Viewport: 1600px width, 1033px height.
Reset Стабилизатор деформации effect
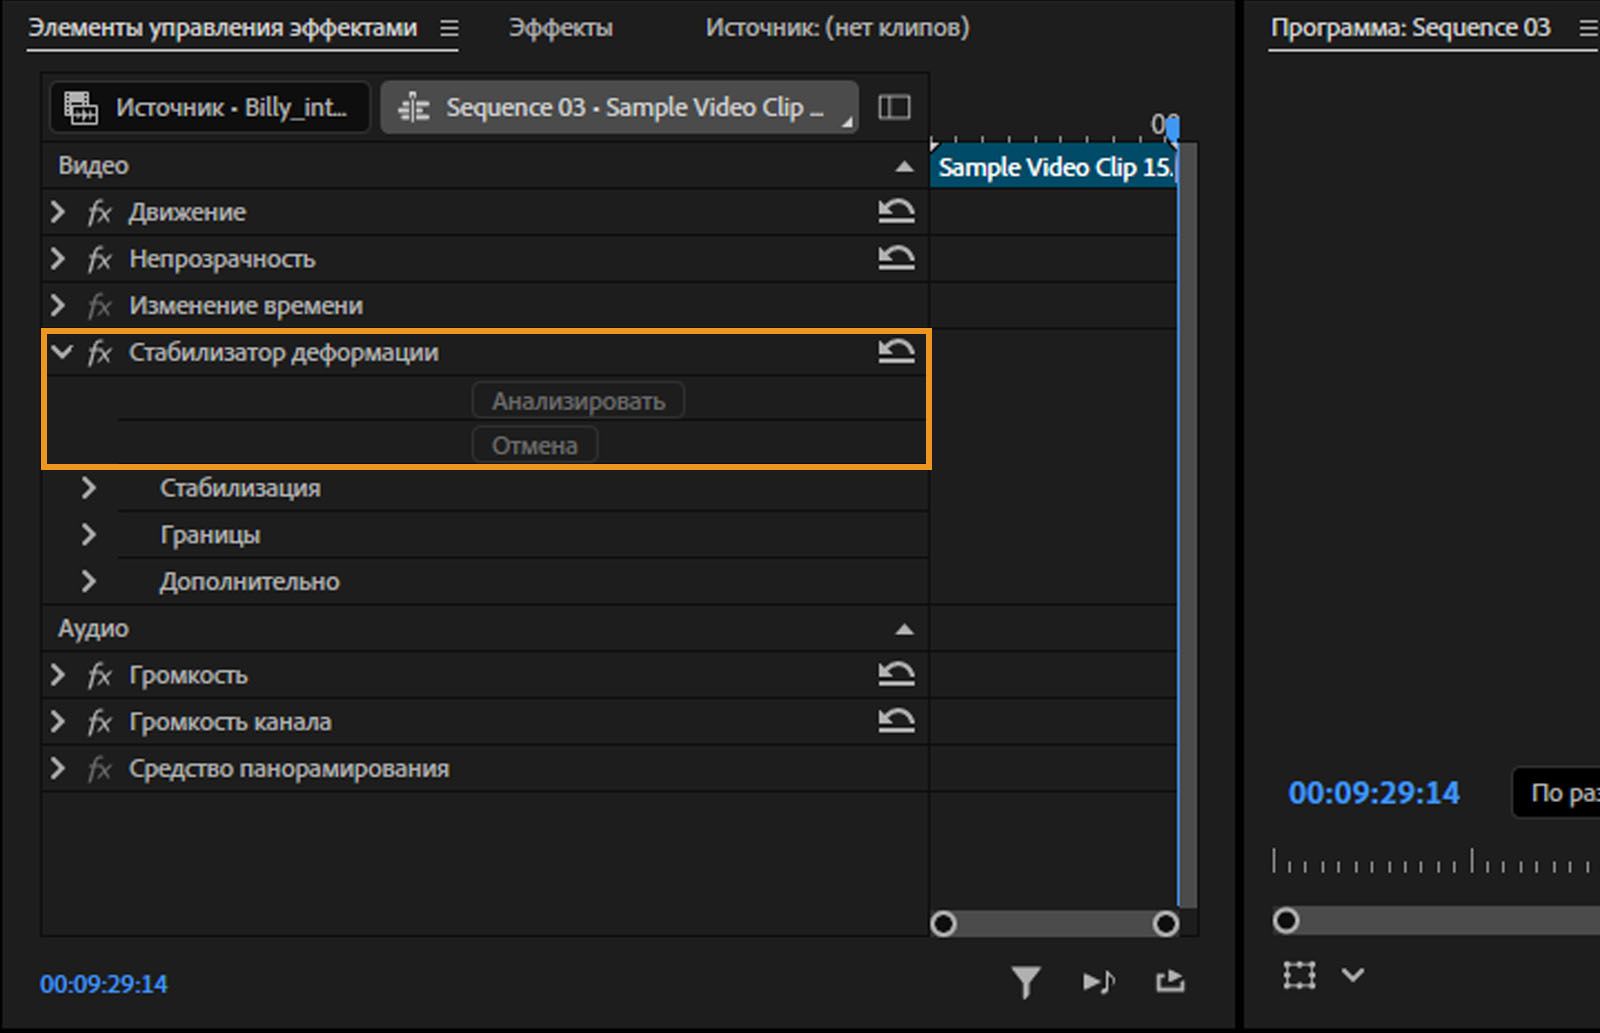pos(896,351)
